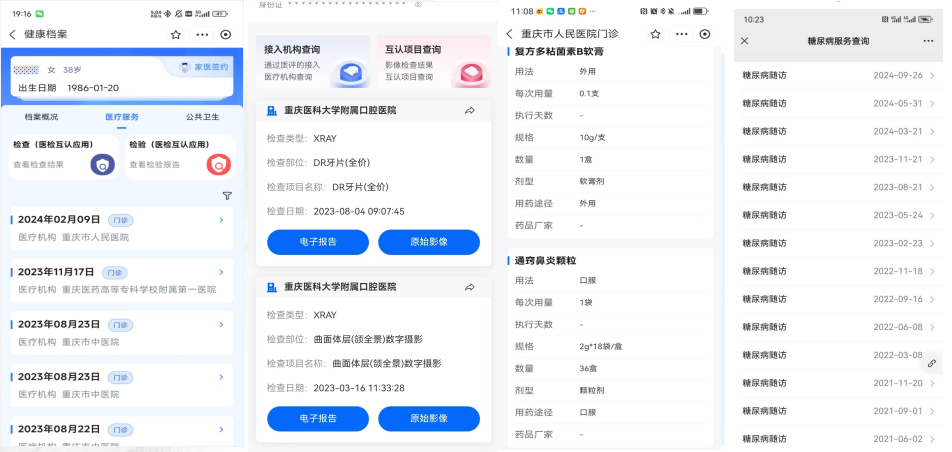Tap back arrow beside 健康档案 title
952x452 pixels.
(x=12, y=34)
